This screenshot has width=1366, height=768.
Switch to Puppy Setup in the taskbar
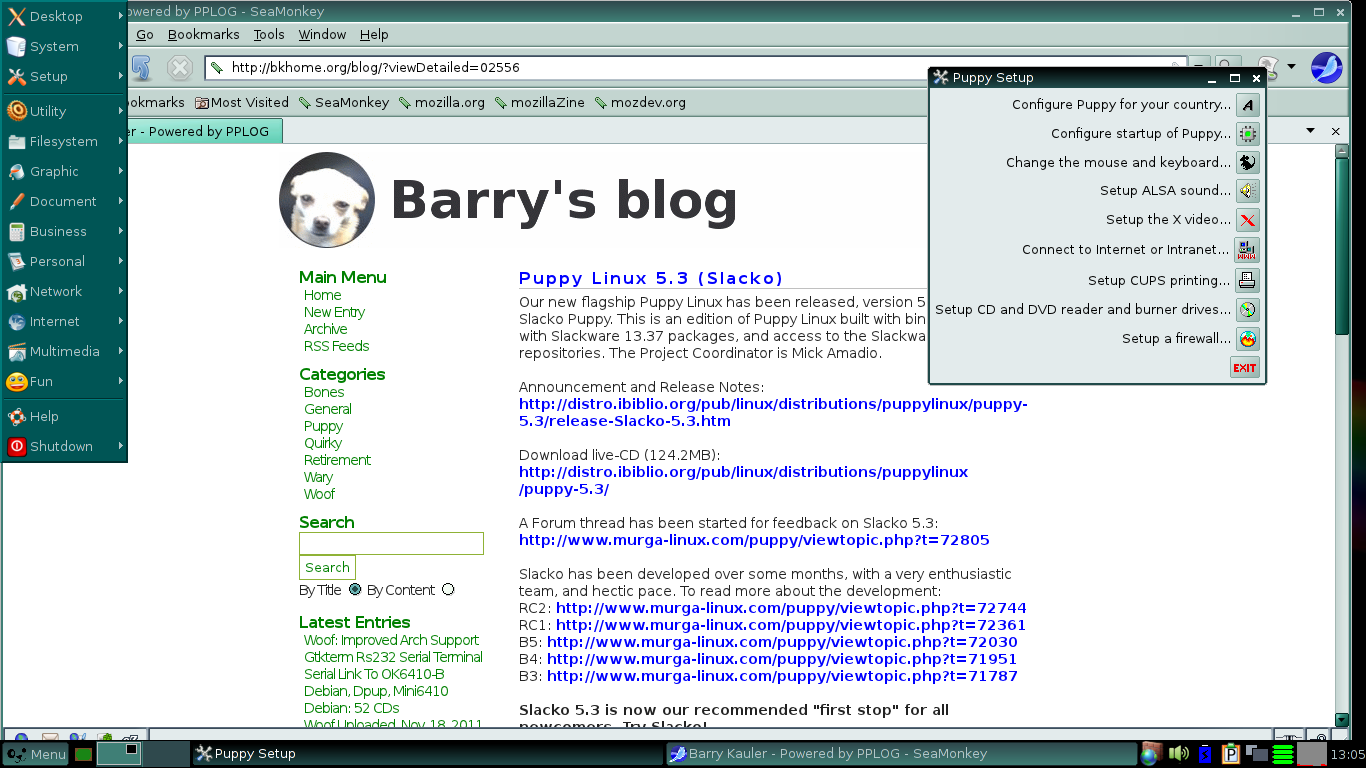(427, 754)
